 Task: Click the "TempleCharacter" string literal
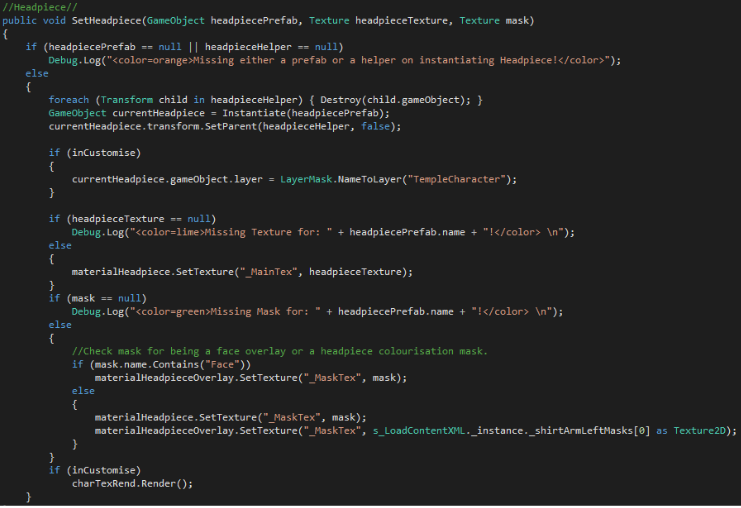coord(457,179)
